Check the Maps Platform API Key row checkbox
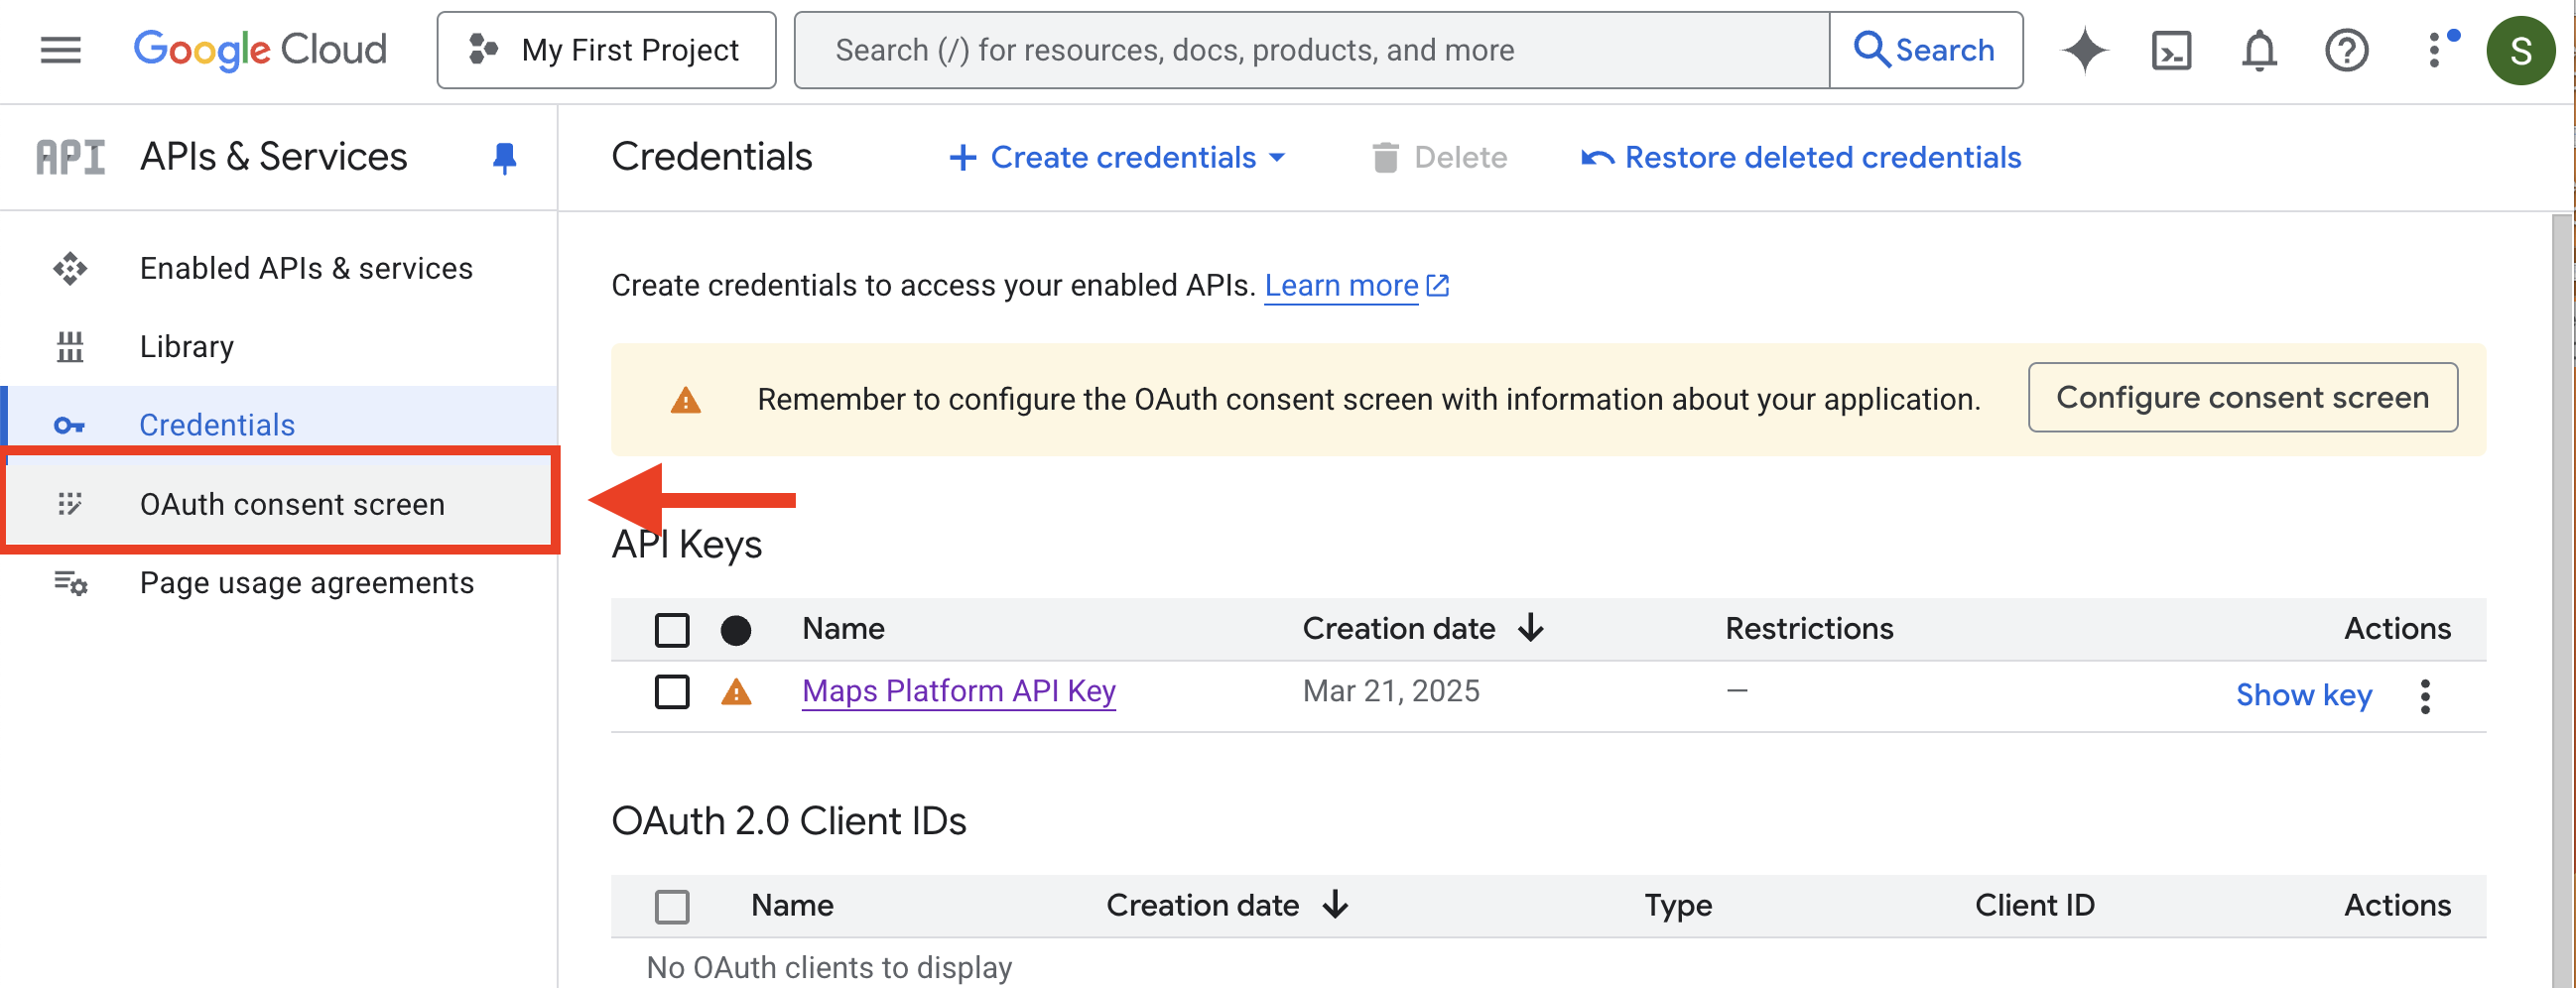The height and width of the screenshot is (988, 2576). 672,692
